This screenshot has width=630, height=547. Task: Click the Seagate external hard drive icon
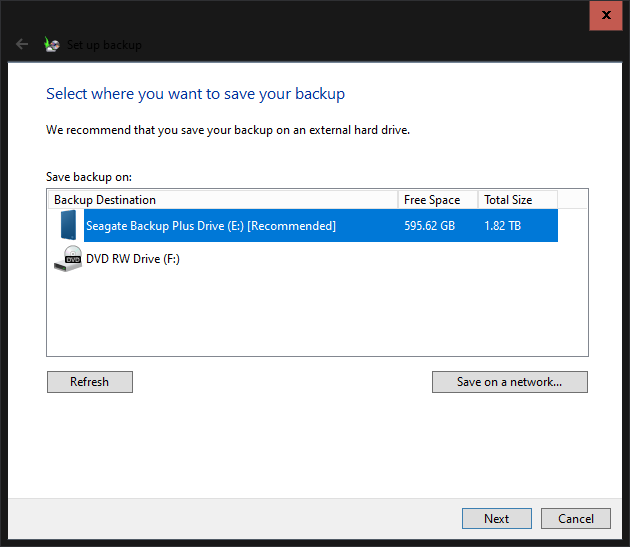(x=67, y=225)
